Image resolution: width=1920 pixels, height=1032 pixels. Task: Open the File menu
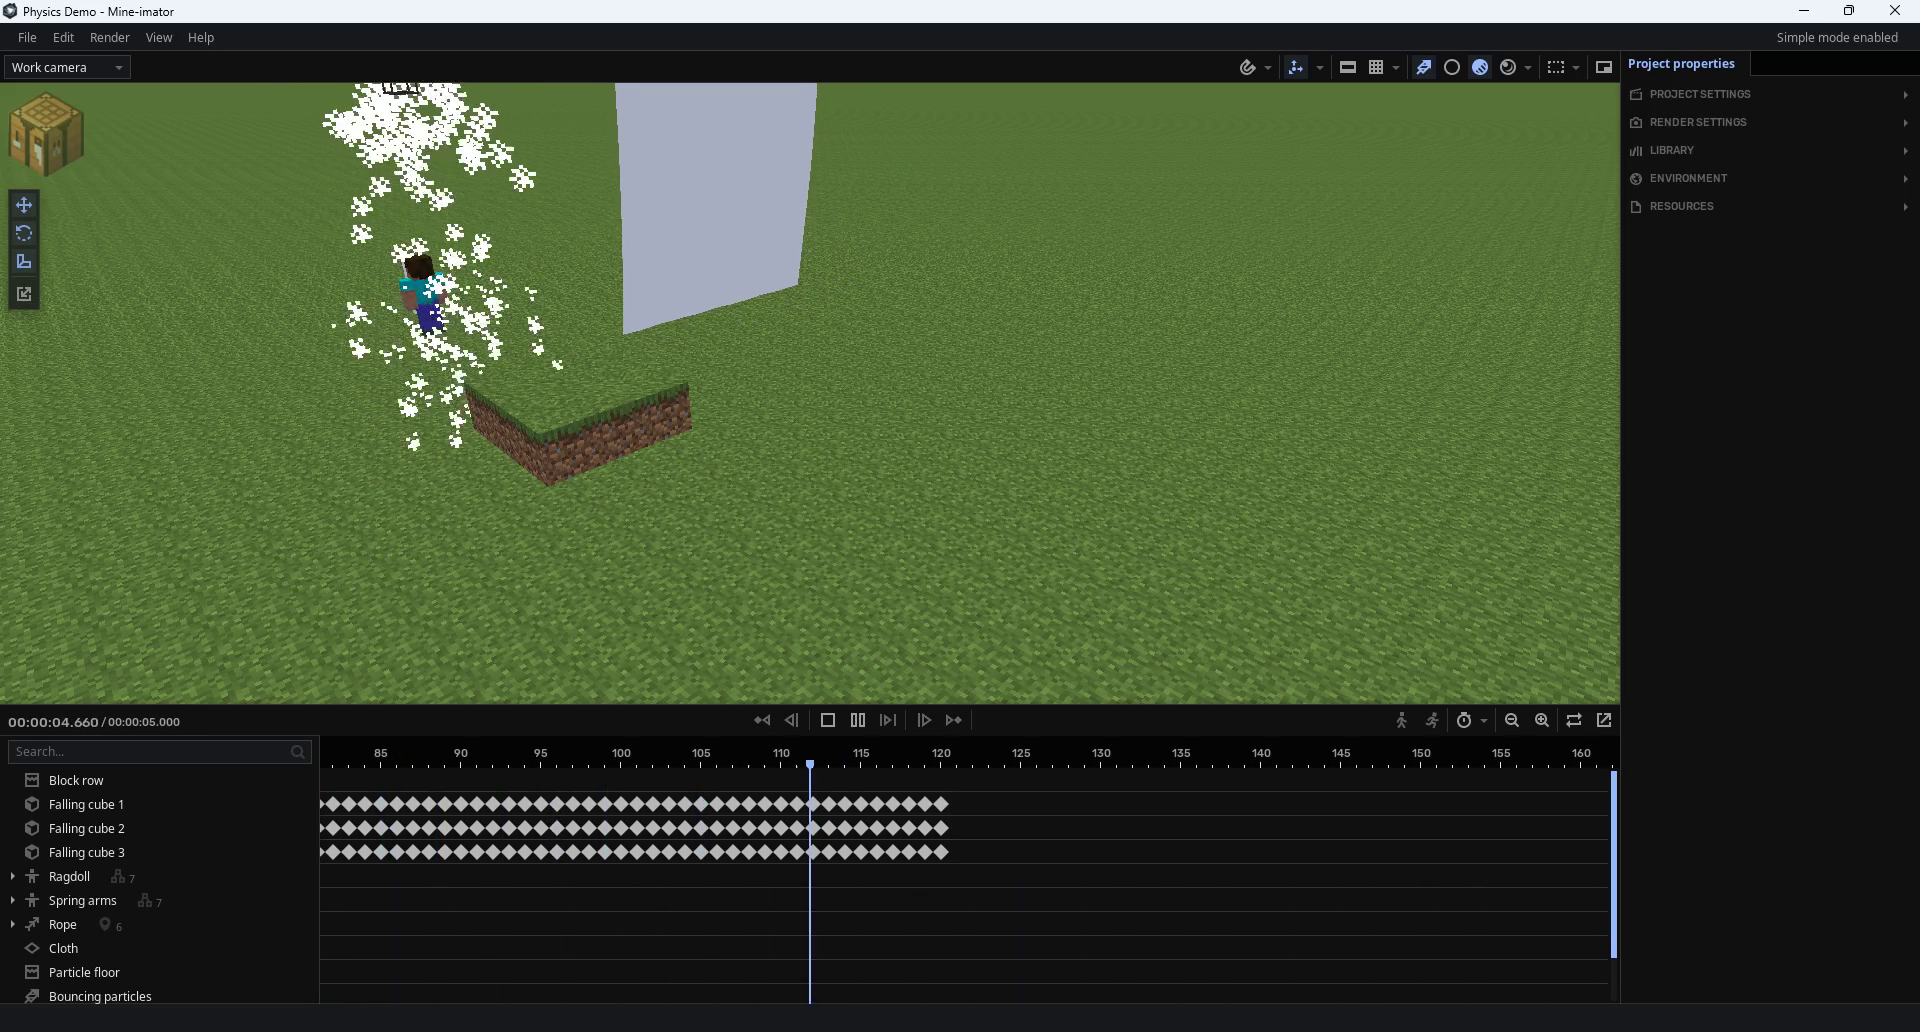[x=27, y=37]
